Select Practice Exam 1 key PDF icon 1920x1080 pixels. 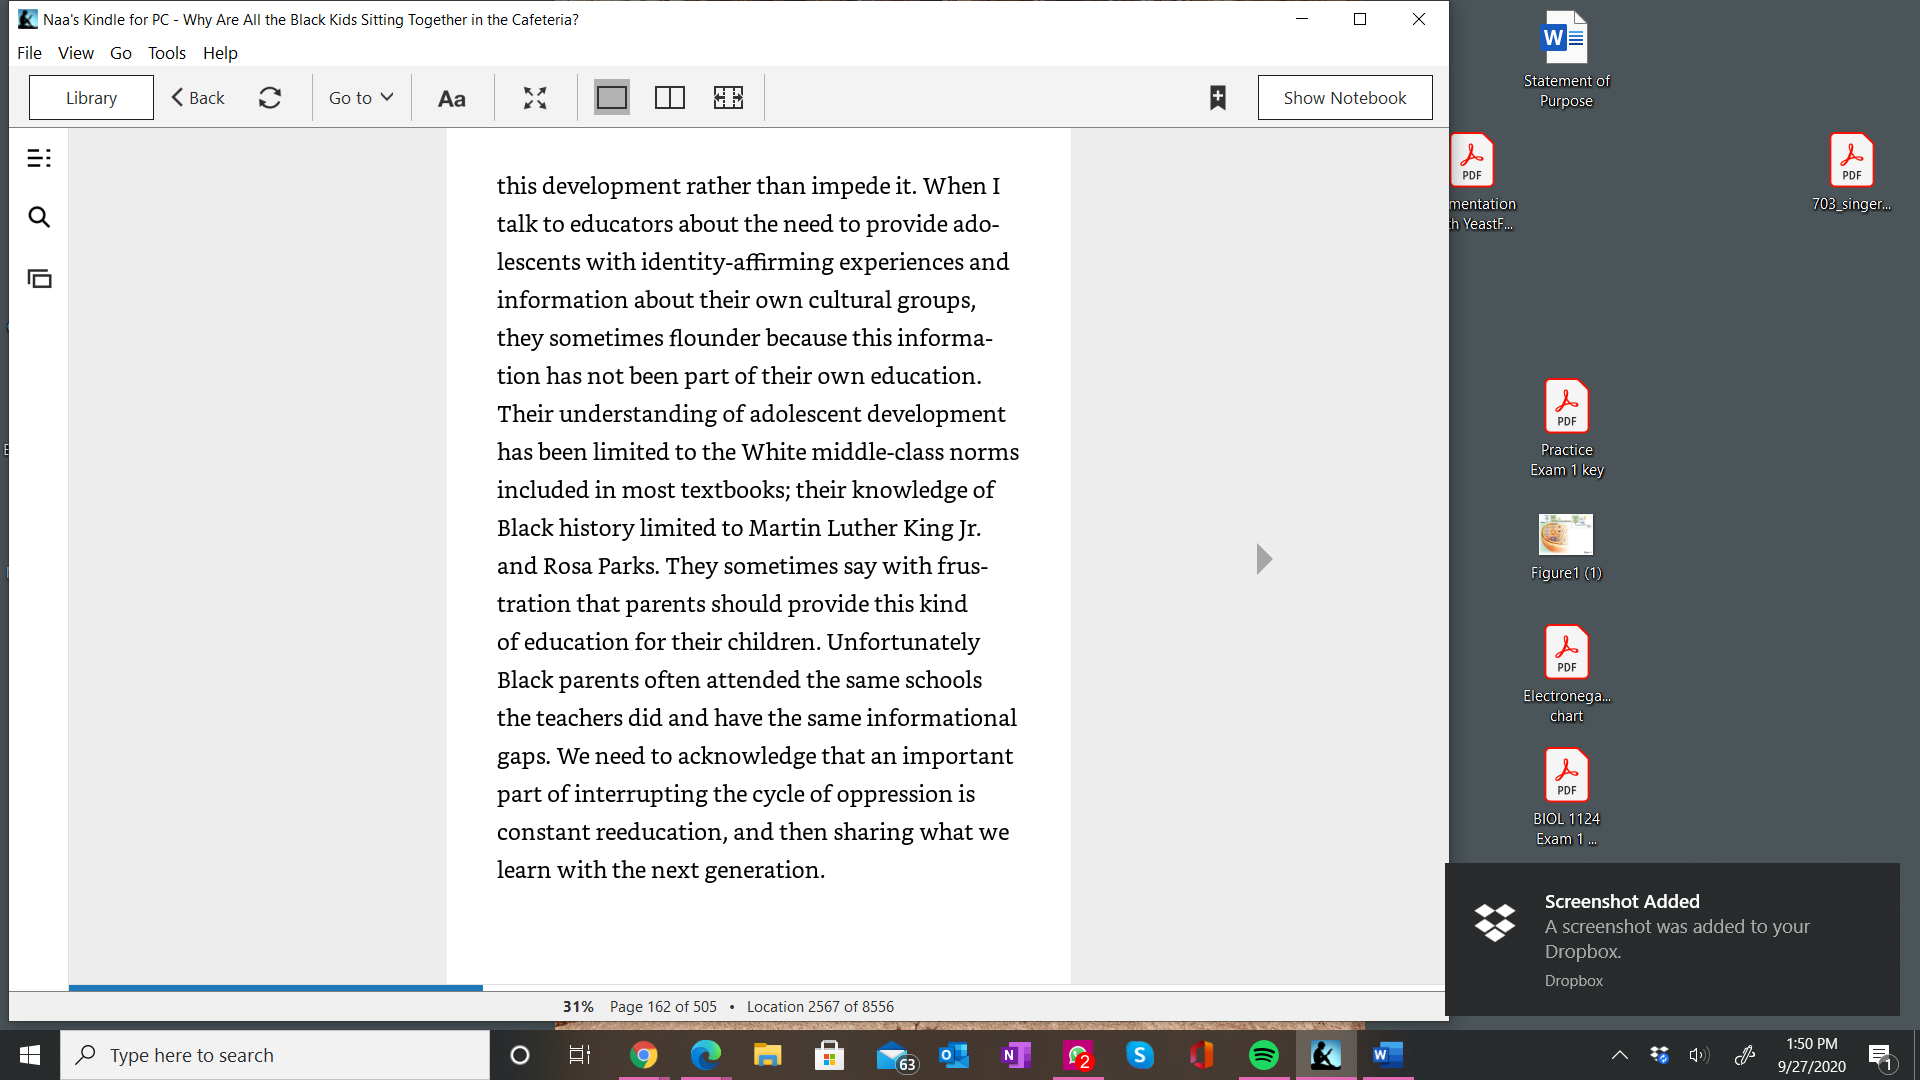point(1566,428)
